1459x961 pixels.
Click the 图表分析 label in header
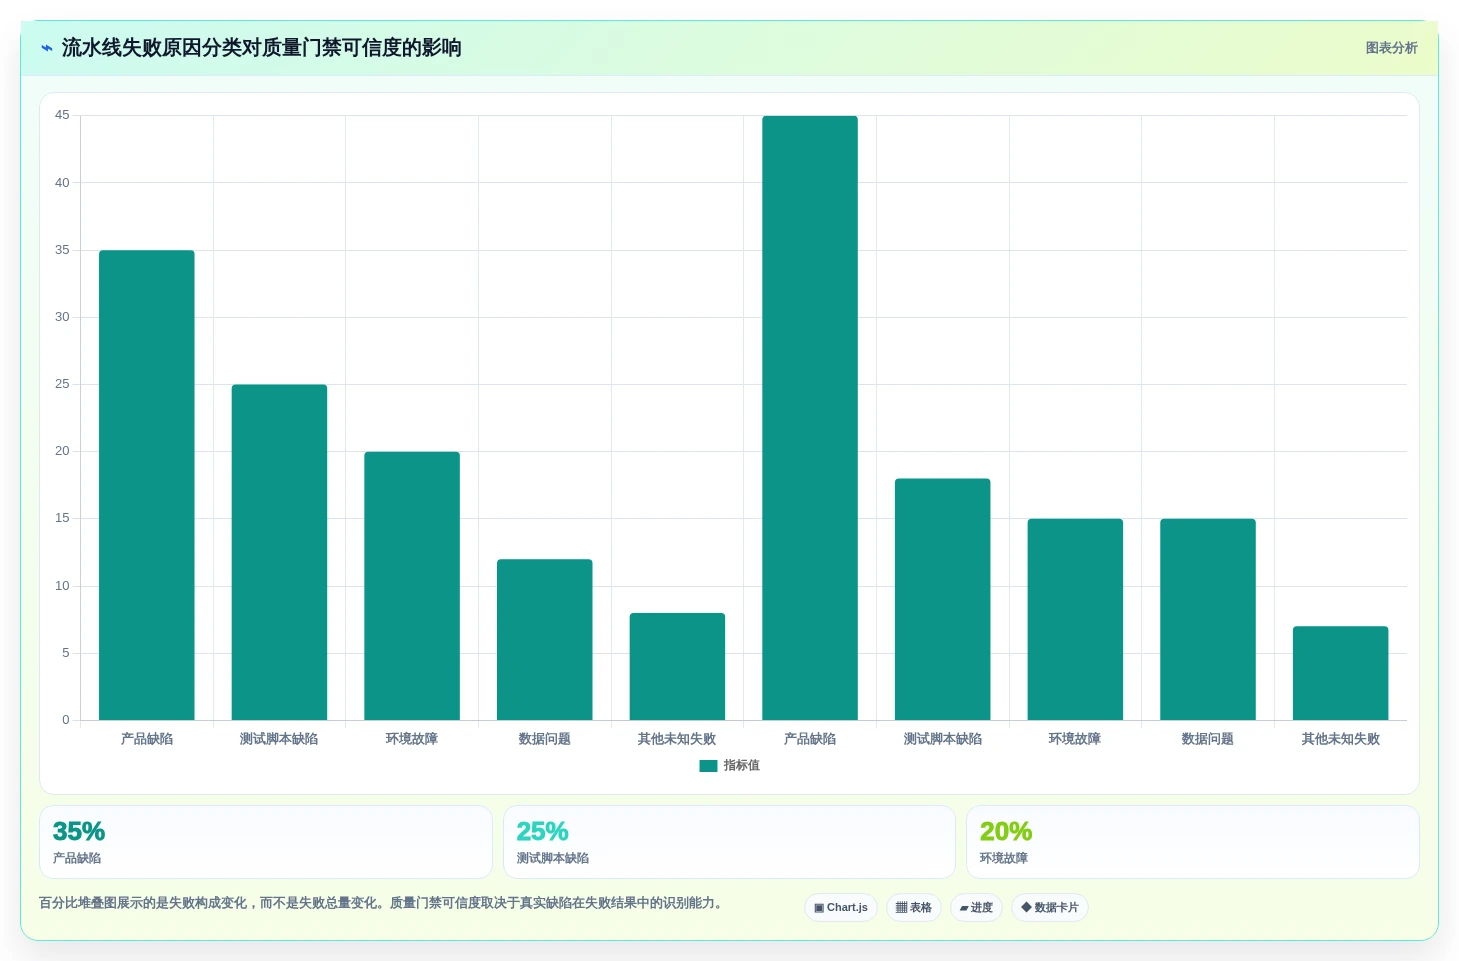(x=1391, y=48)
